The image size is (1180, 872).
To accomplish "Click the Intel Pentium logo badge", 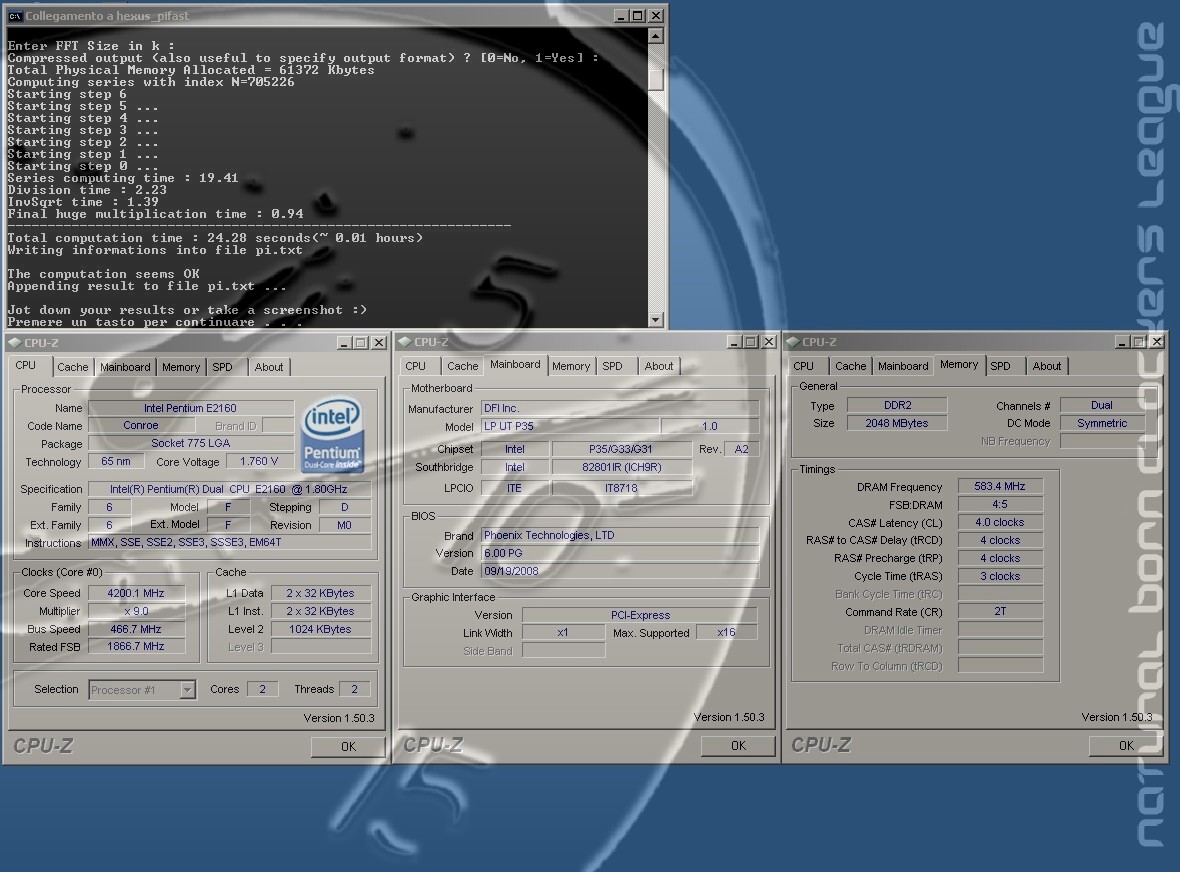I will point(333,436).
